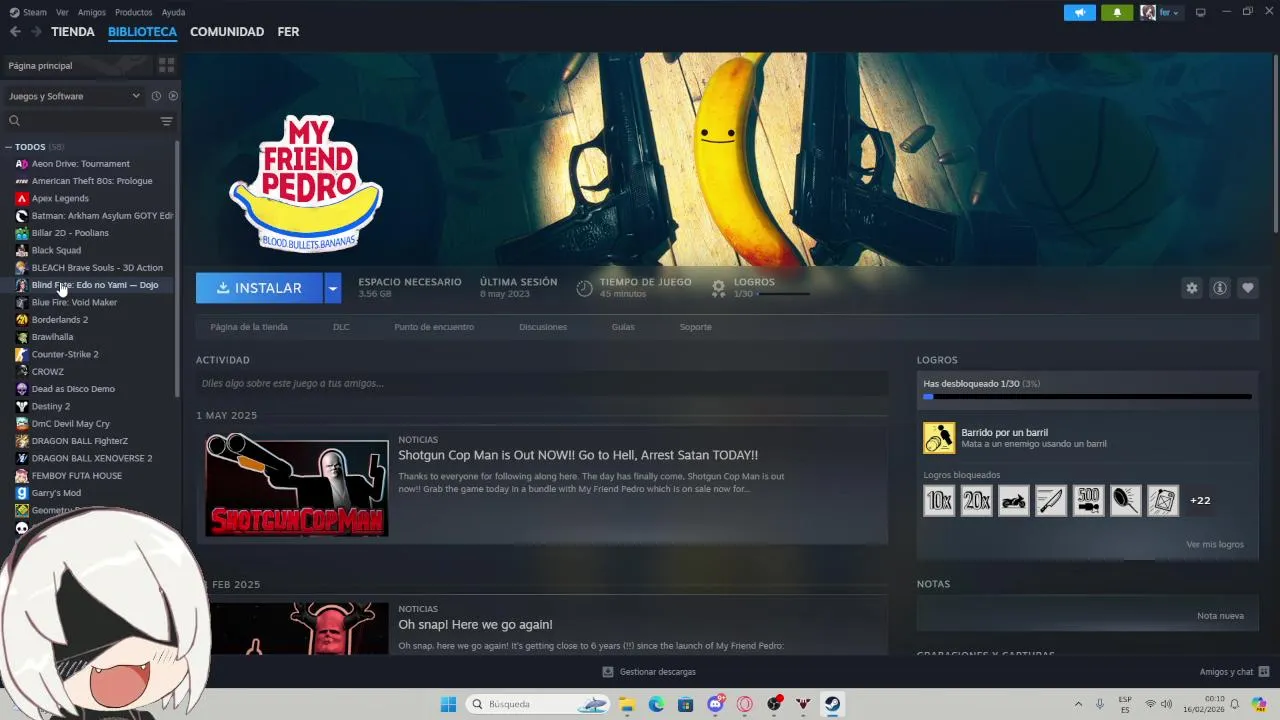The height and width of the screenshot is (720, 1280).
Task: Show the +22 more locked achievements
Action: (1200, 500)
